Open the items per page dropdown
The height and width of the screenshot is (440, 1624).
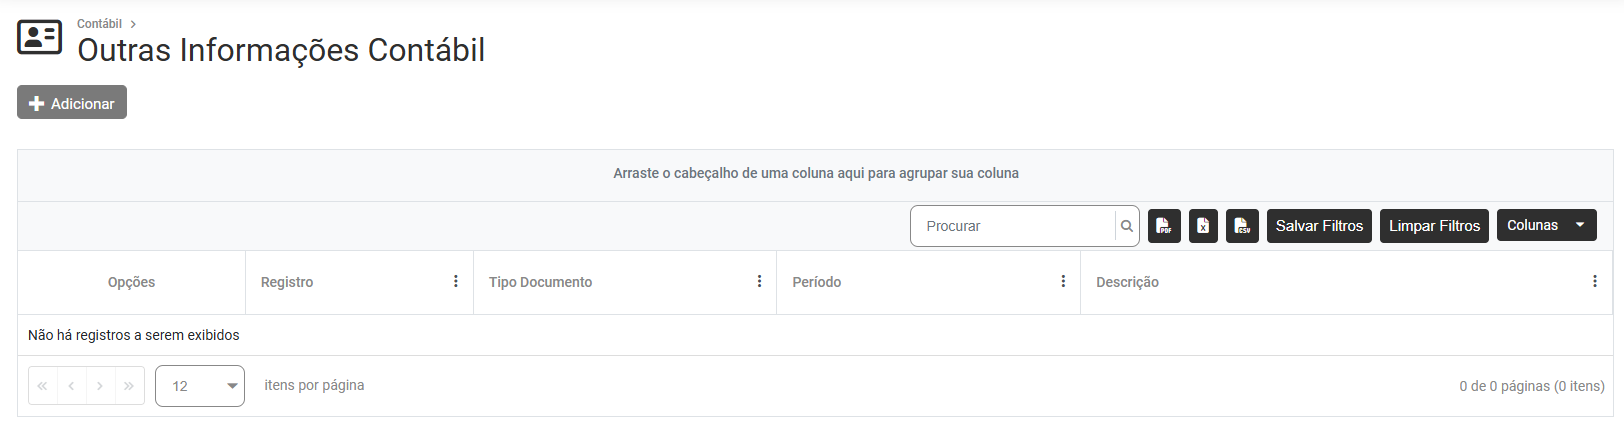click(x=200, y=386)
